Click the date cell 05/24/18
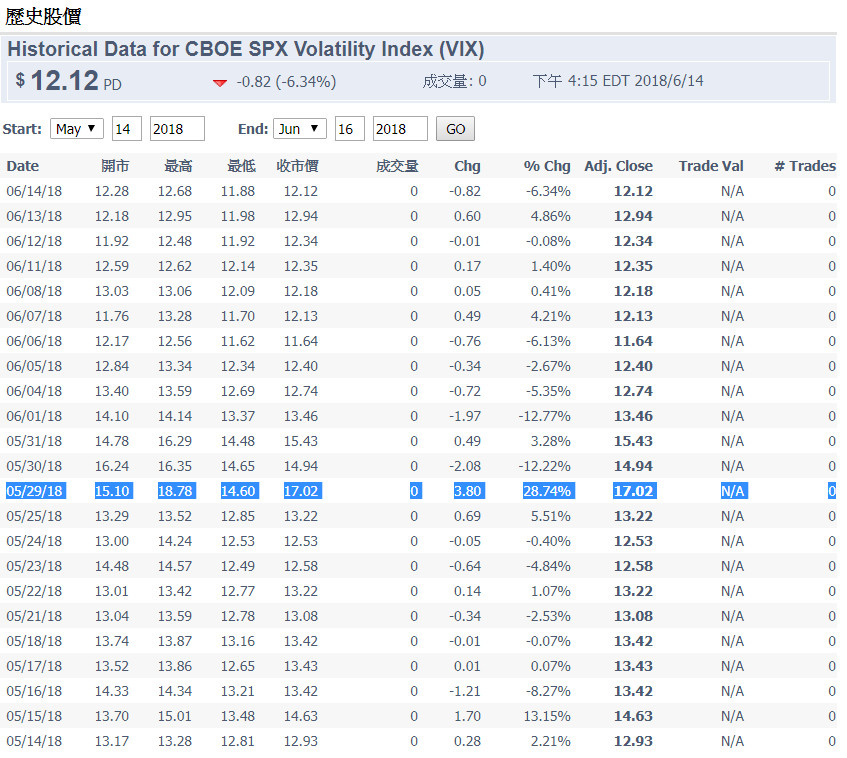The width and height of the screenshot is (847, 758). pos(34,541)
